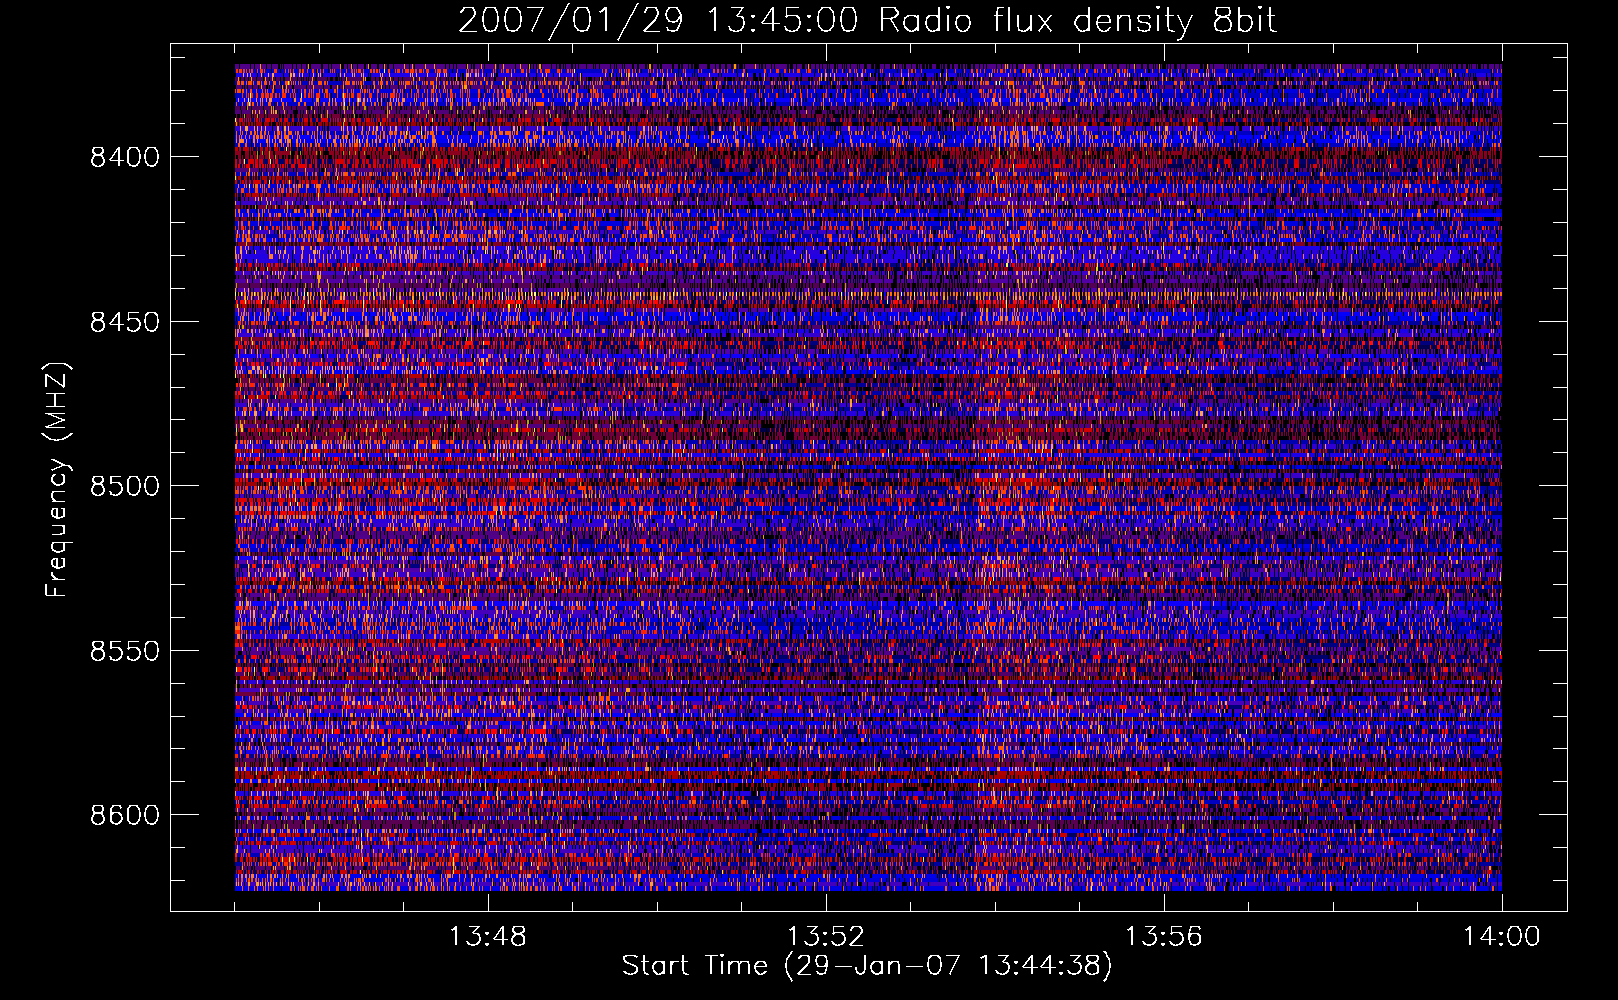
Task: Click the '8450' frequency axis label
Action: pyautogui.click(x=124, y=322)
